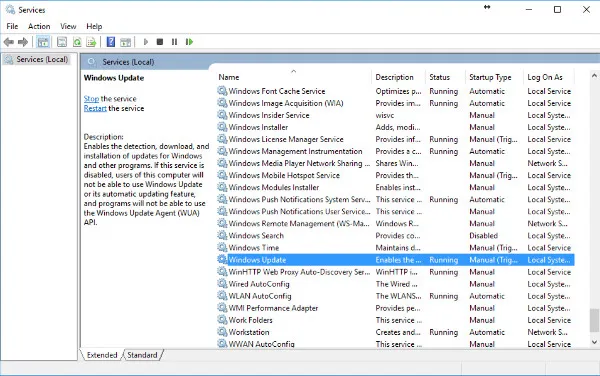Click Disabled startup type of Windows Search
Screen dimensions: 600x376
pyautogui.click(x=484, y=235)
